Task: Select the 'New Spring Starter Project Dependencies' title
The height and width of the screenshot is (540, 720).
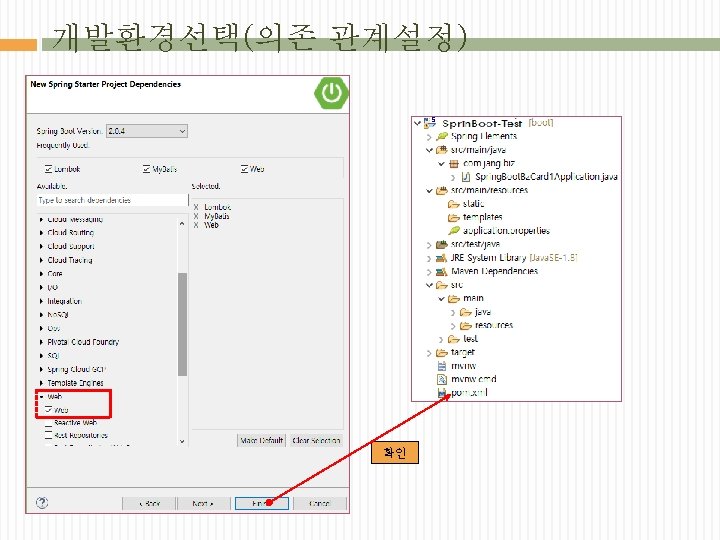Action: pos(106,84)
